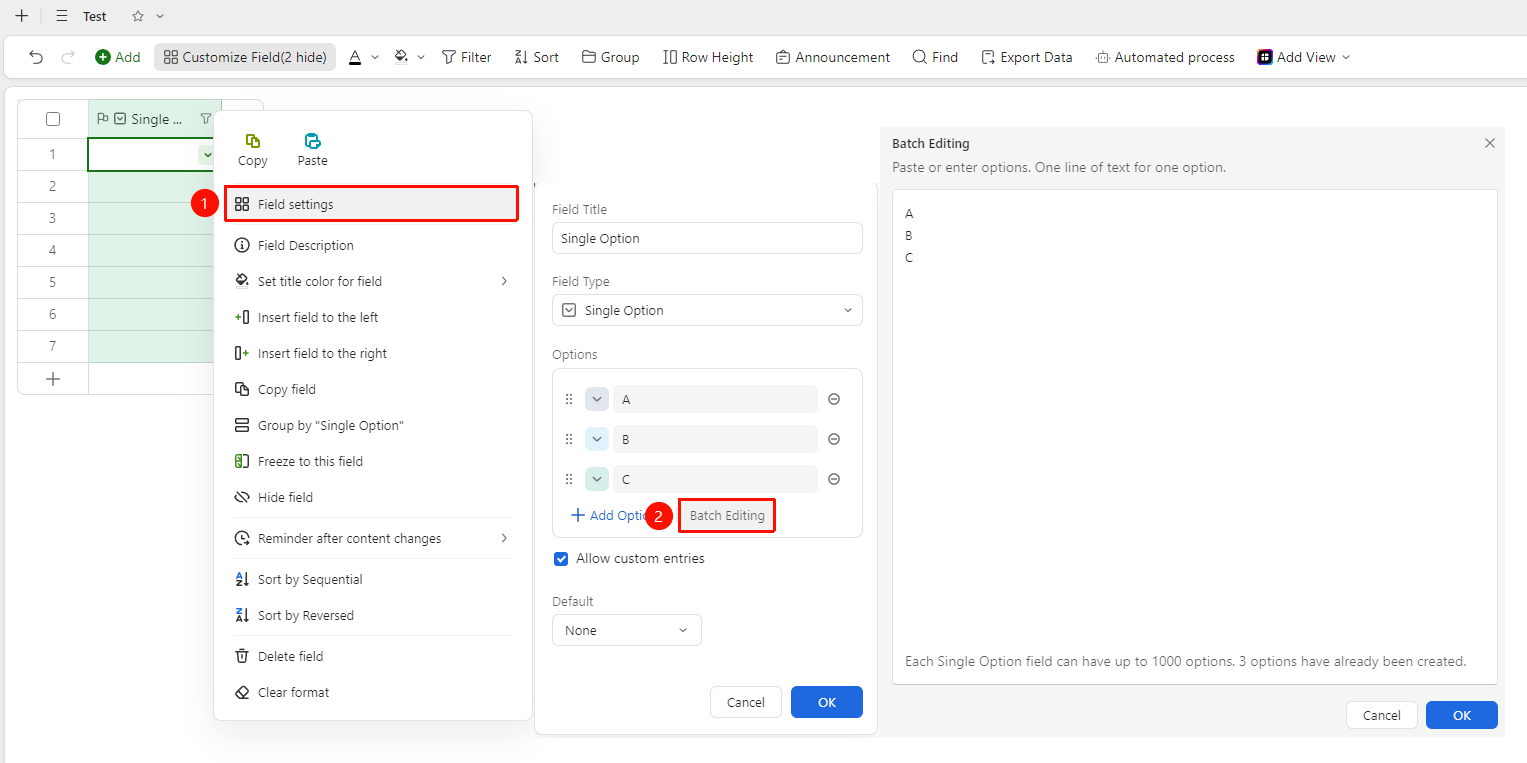Click OK in Batch Editing panel
1527x763 pixels.
click(1462, 715)
